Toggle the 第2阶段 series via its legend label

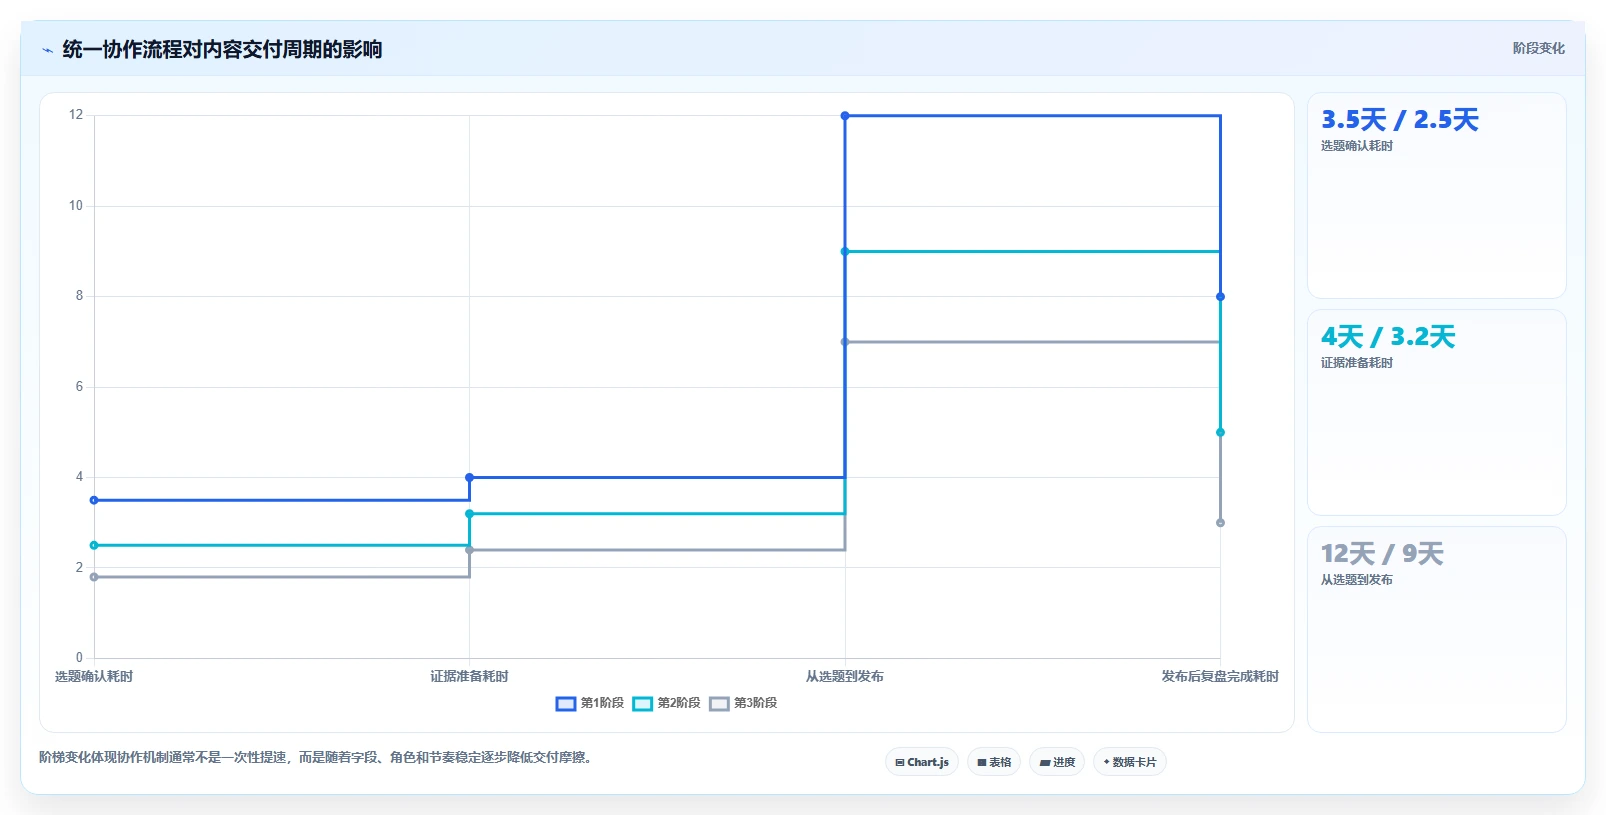click(x=679, y=703)
